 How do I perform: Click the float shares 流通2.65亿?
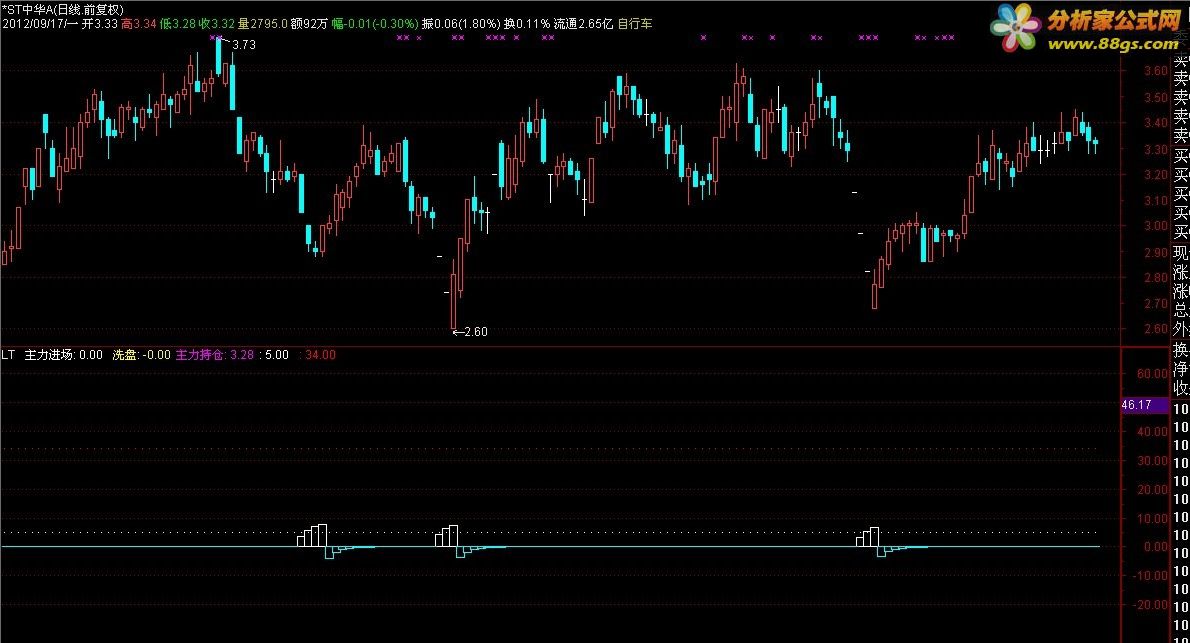coord(583,24)
